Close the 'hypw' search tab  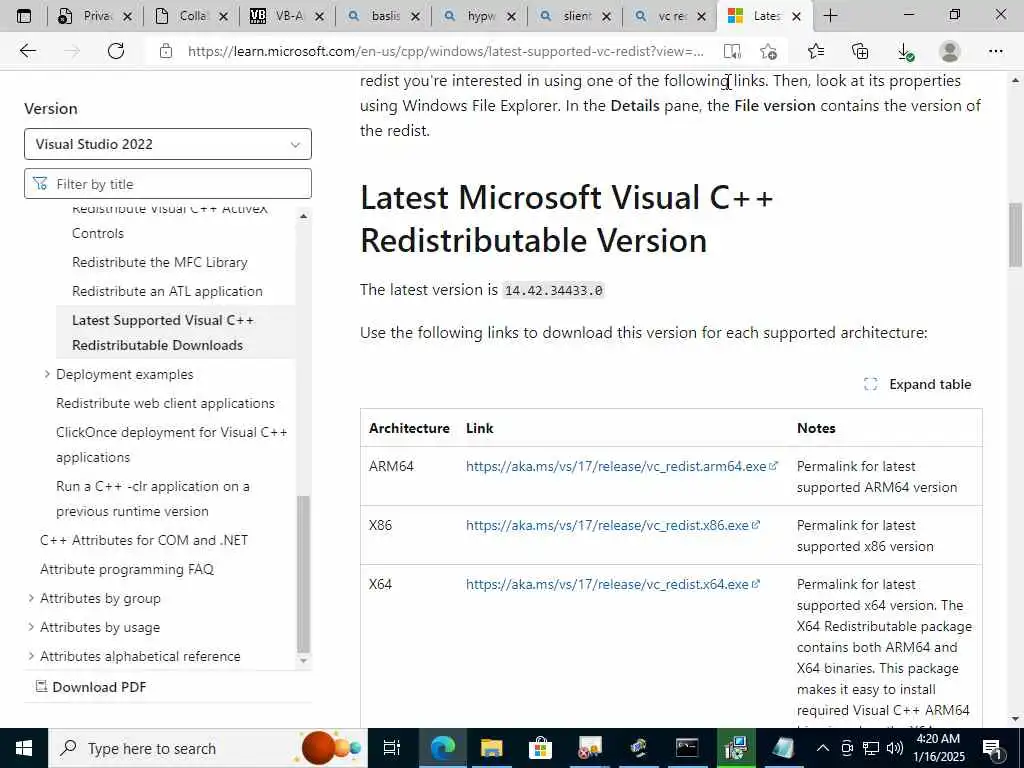coord(511,16)
